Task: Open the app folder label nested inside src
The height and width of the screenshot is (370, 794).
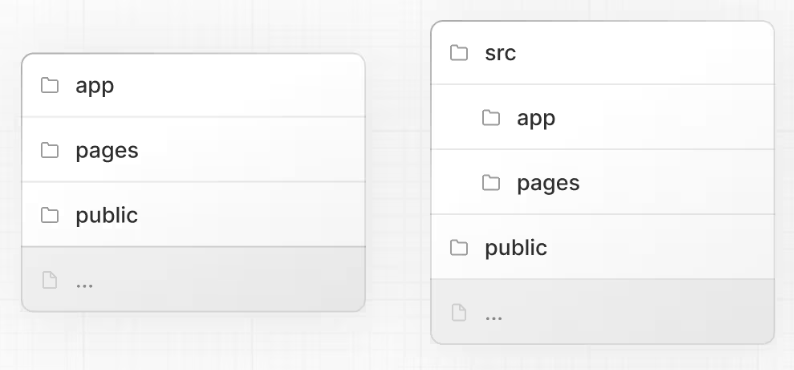Action: [536, 119]
